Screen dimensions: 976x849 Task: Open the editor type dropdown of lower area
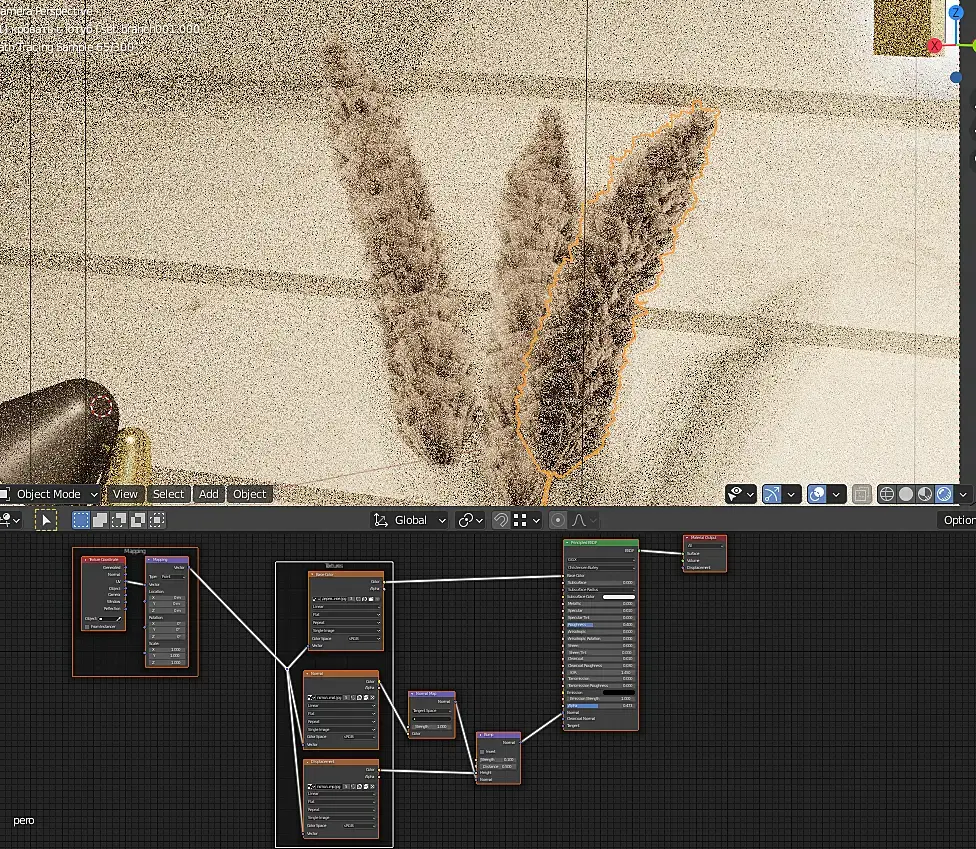click(10, 520)
